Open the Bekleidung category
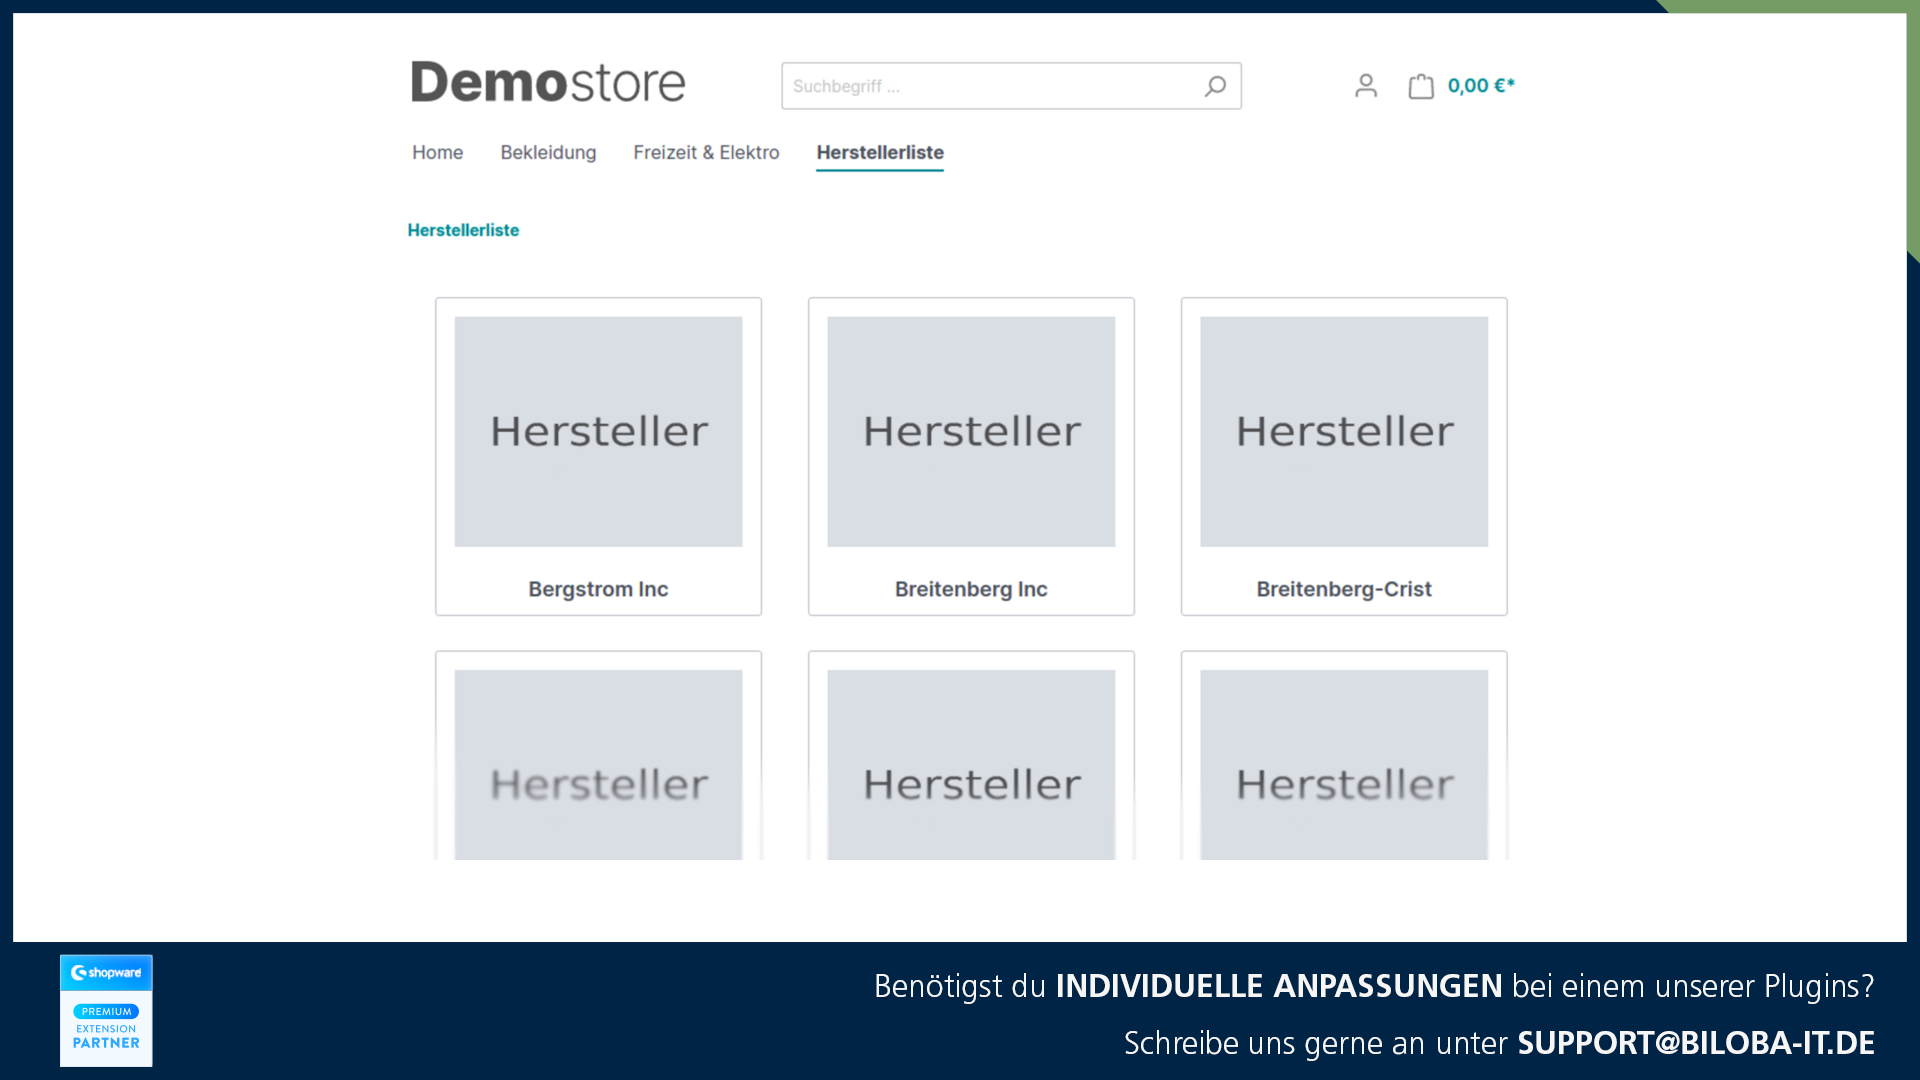The height and width of the screenshot is (1080, 1920). click(x=548, y=152)
